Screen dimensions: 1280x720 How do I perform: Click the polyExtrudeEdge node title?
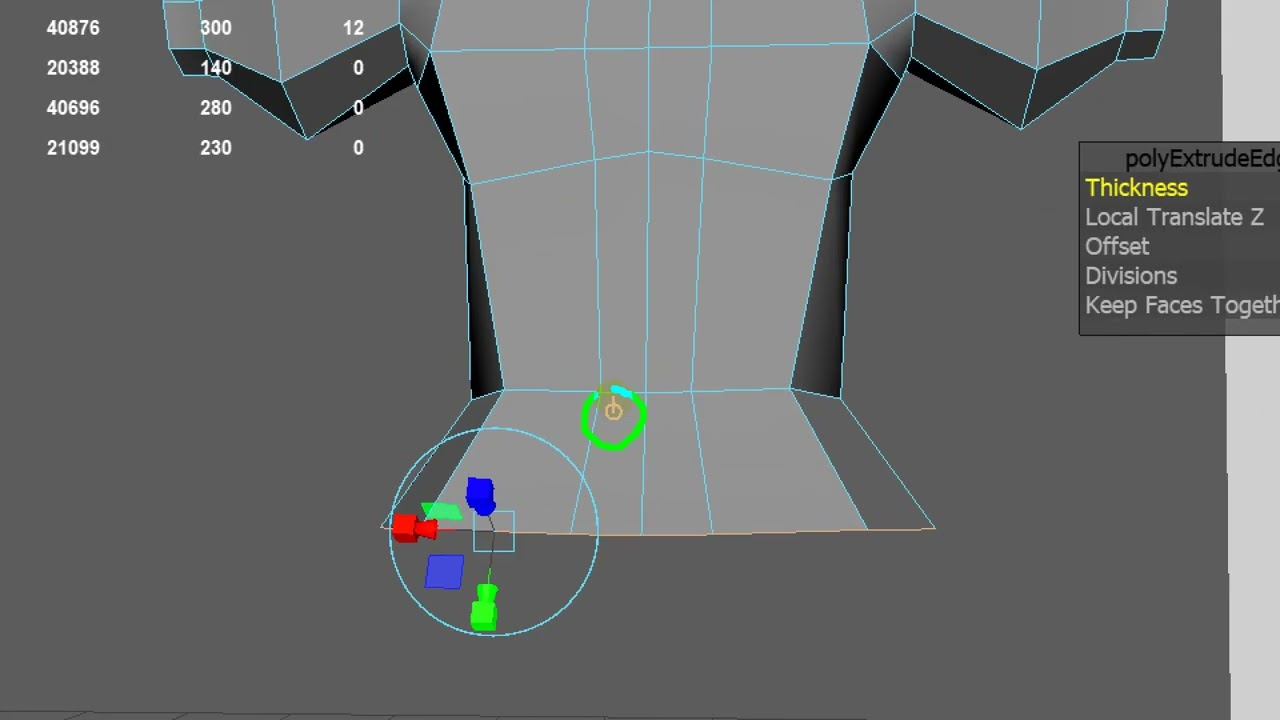pos(1202,159)
